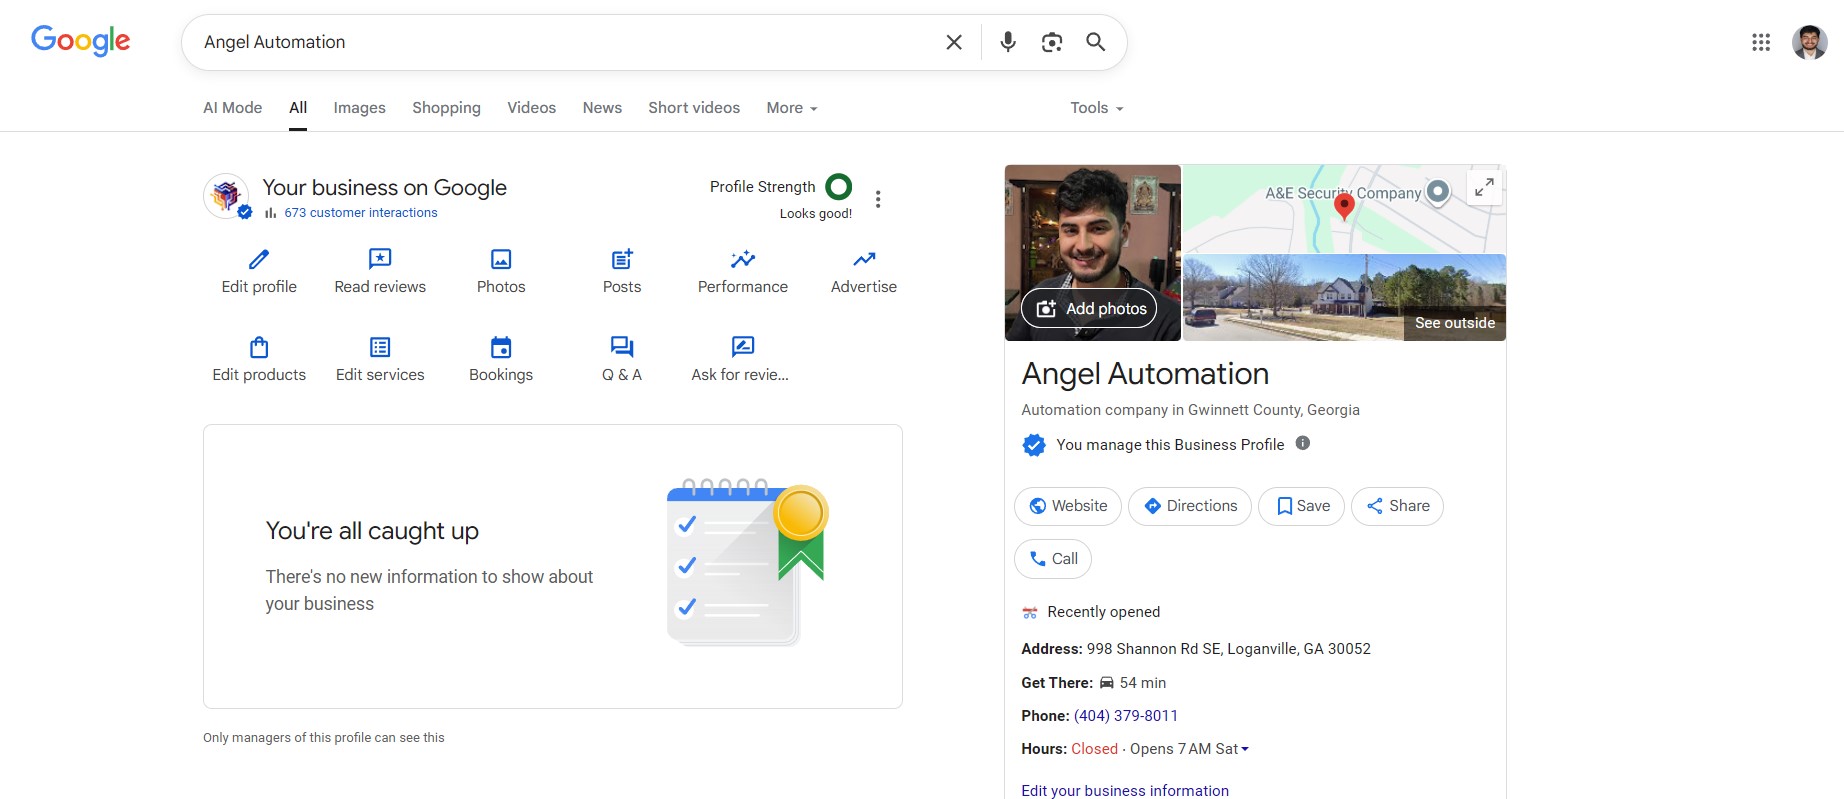Switch to AI Mode tab
Screen dimensions: 1844x799
(x=232, y=108)
